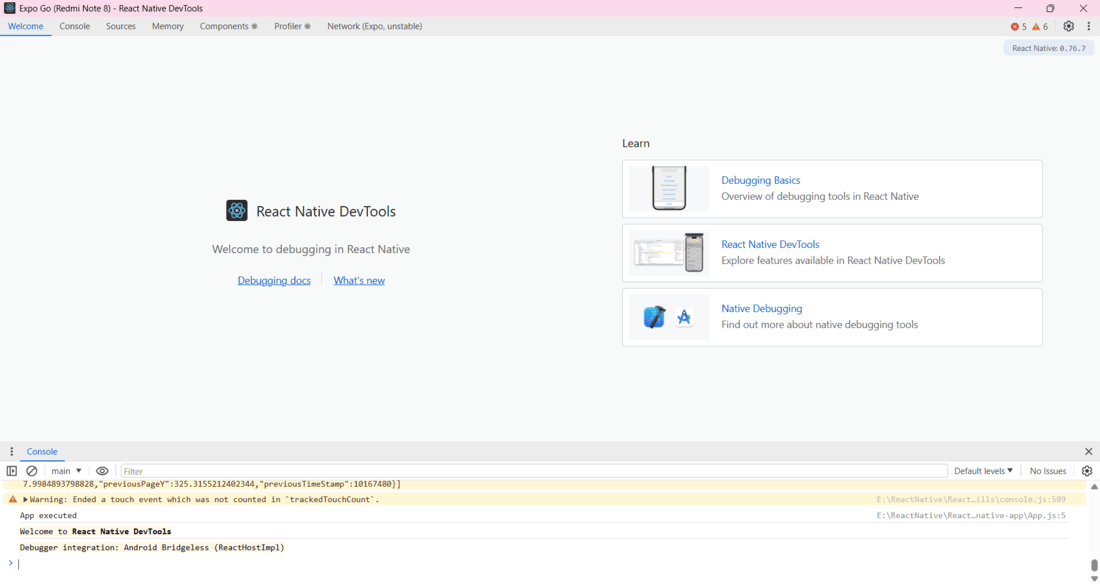Open DevTools settings gear in top bar
The width and height of the screenshot is (1100, 584).
[1068, 26]
